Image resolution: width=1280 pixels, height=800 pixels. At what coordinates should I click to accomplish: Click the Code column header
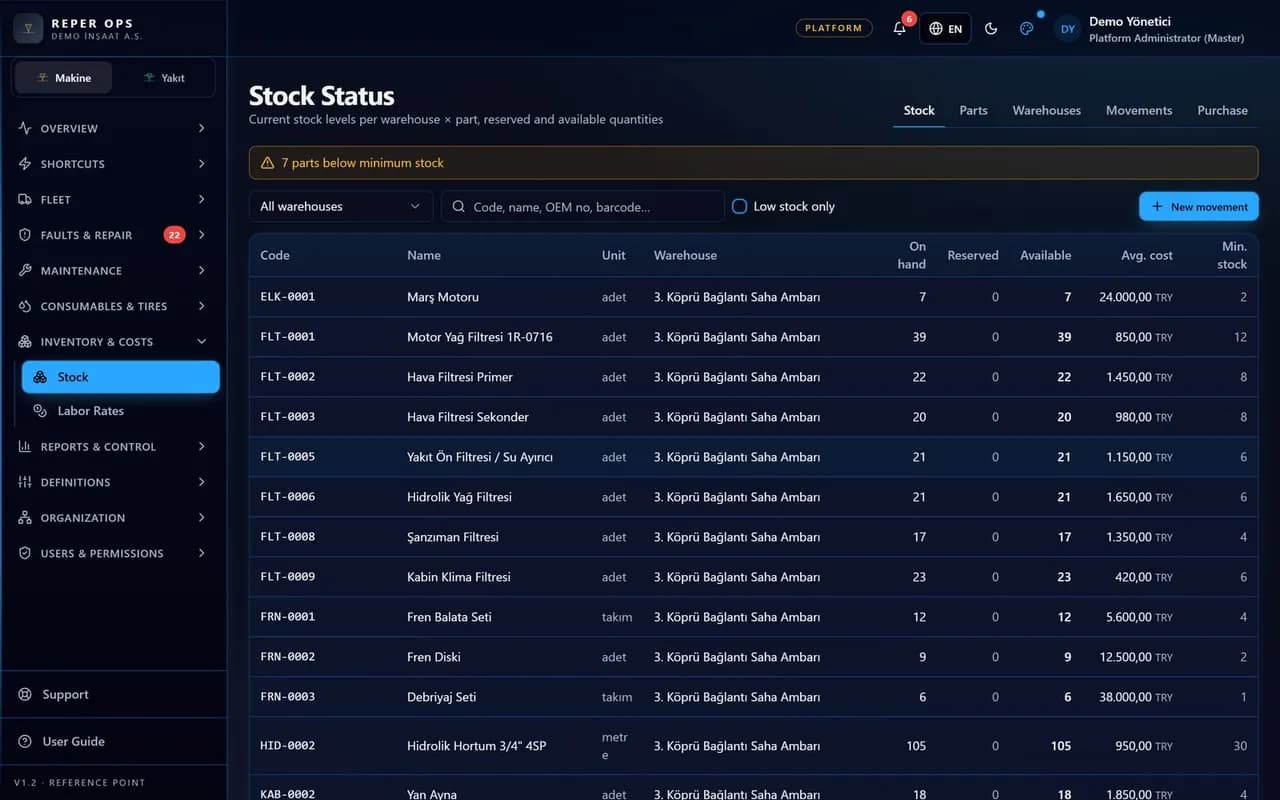tap(275, 255)
